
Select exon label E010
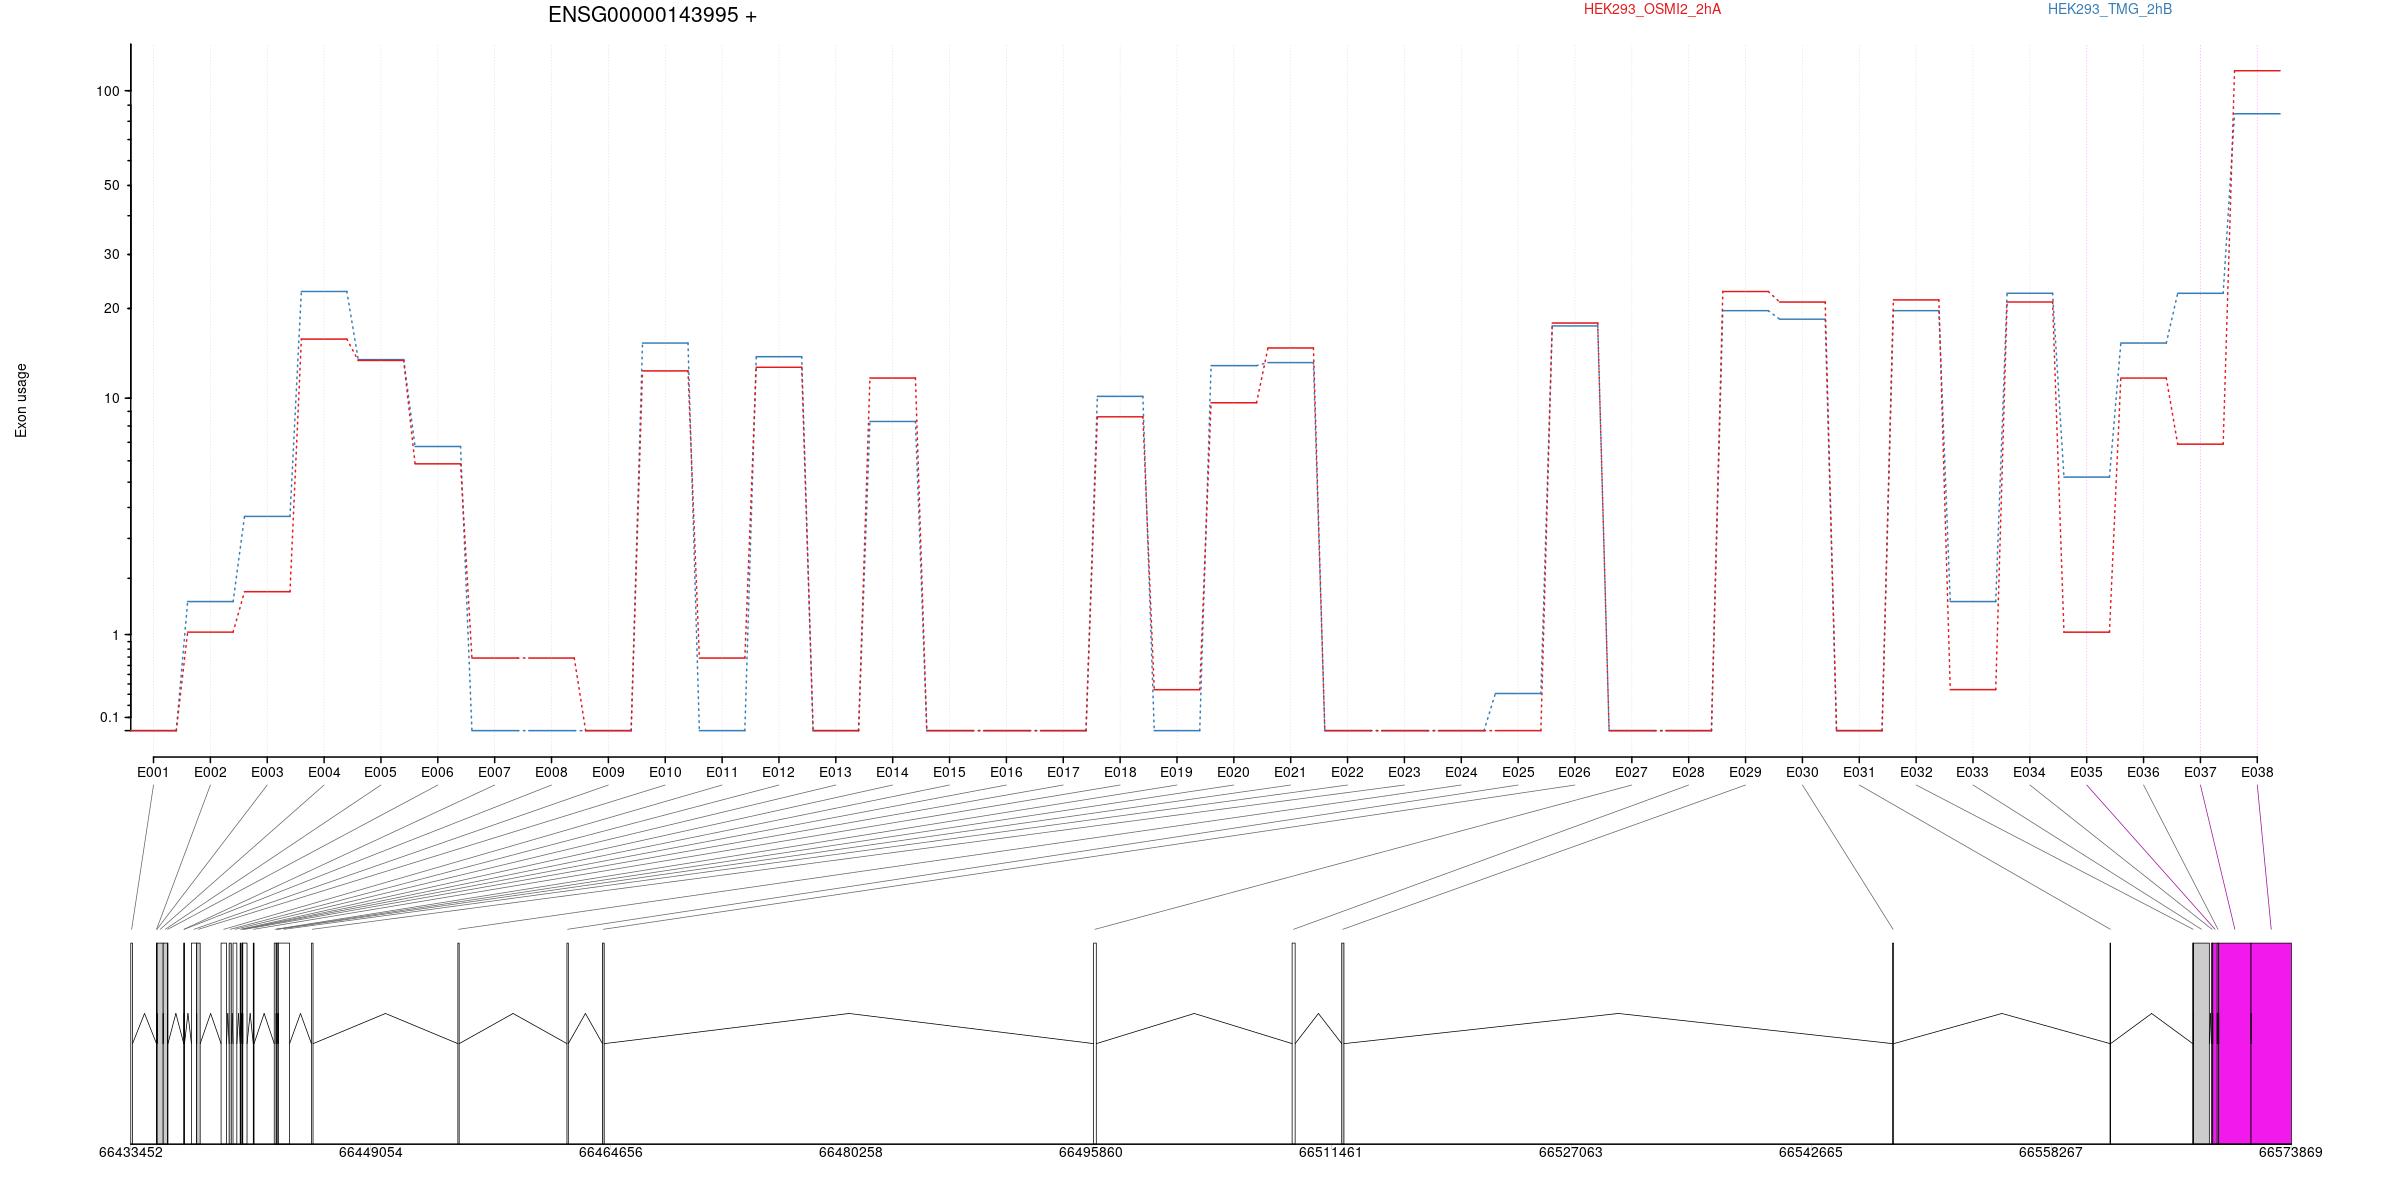[665, 772]
